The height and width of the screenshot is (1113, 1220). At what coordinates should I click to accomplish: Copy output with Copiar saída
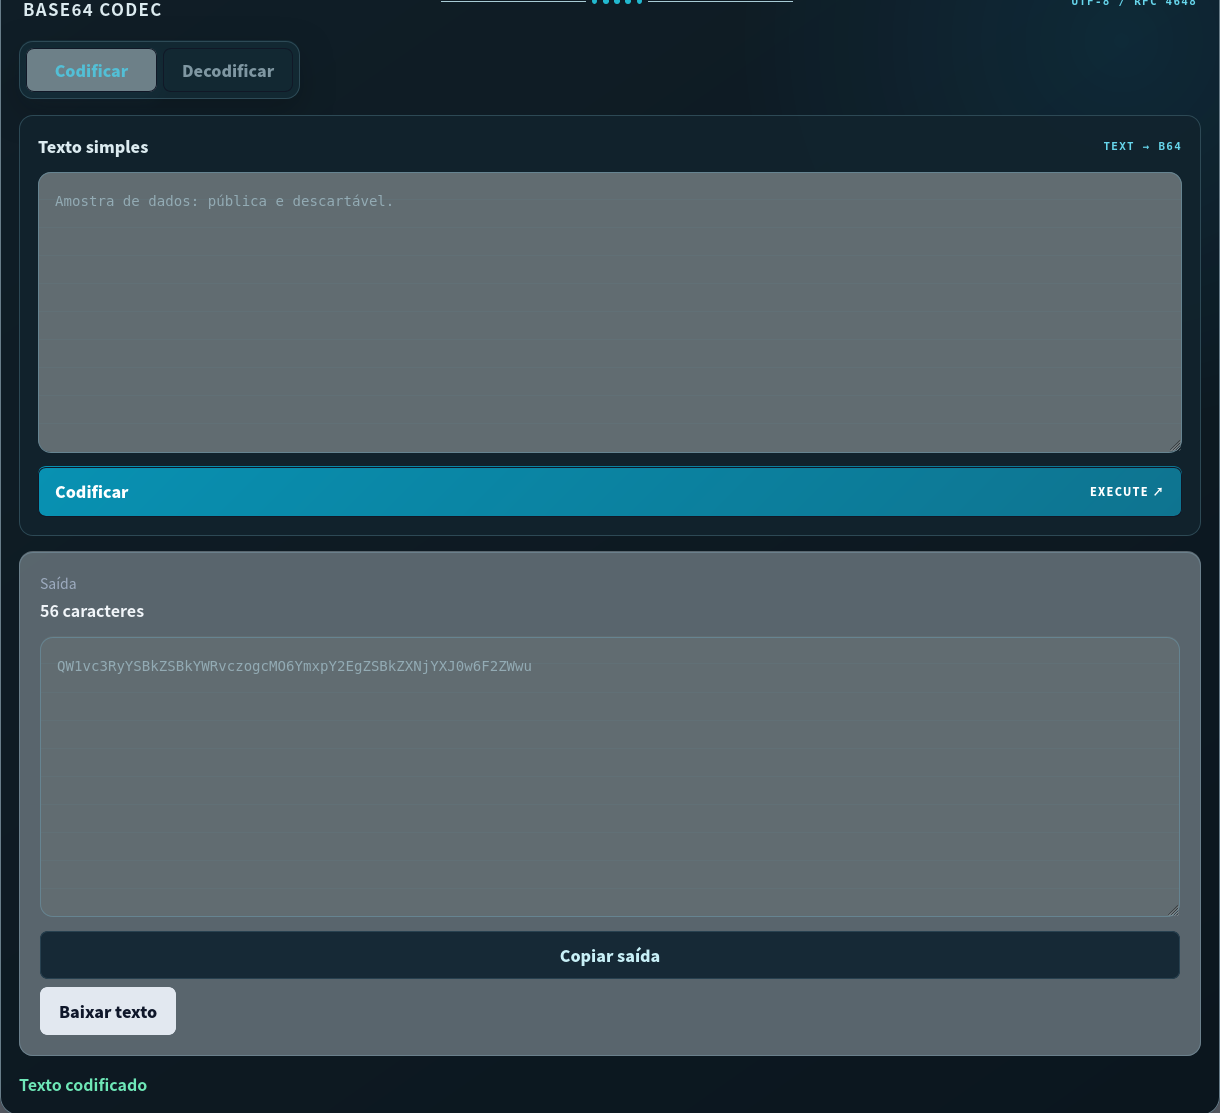point(610,956)
